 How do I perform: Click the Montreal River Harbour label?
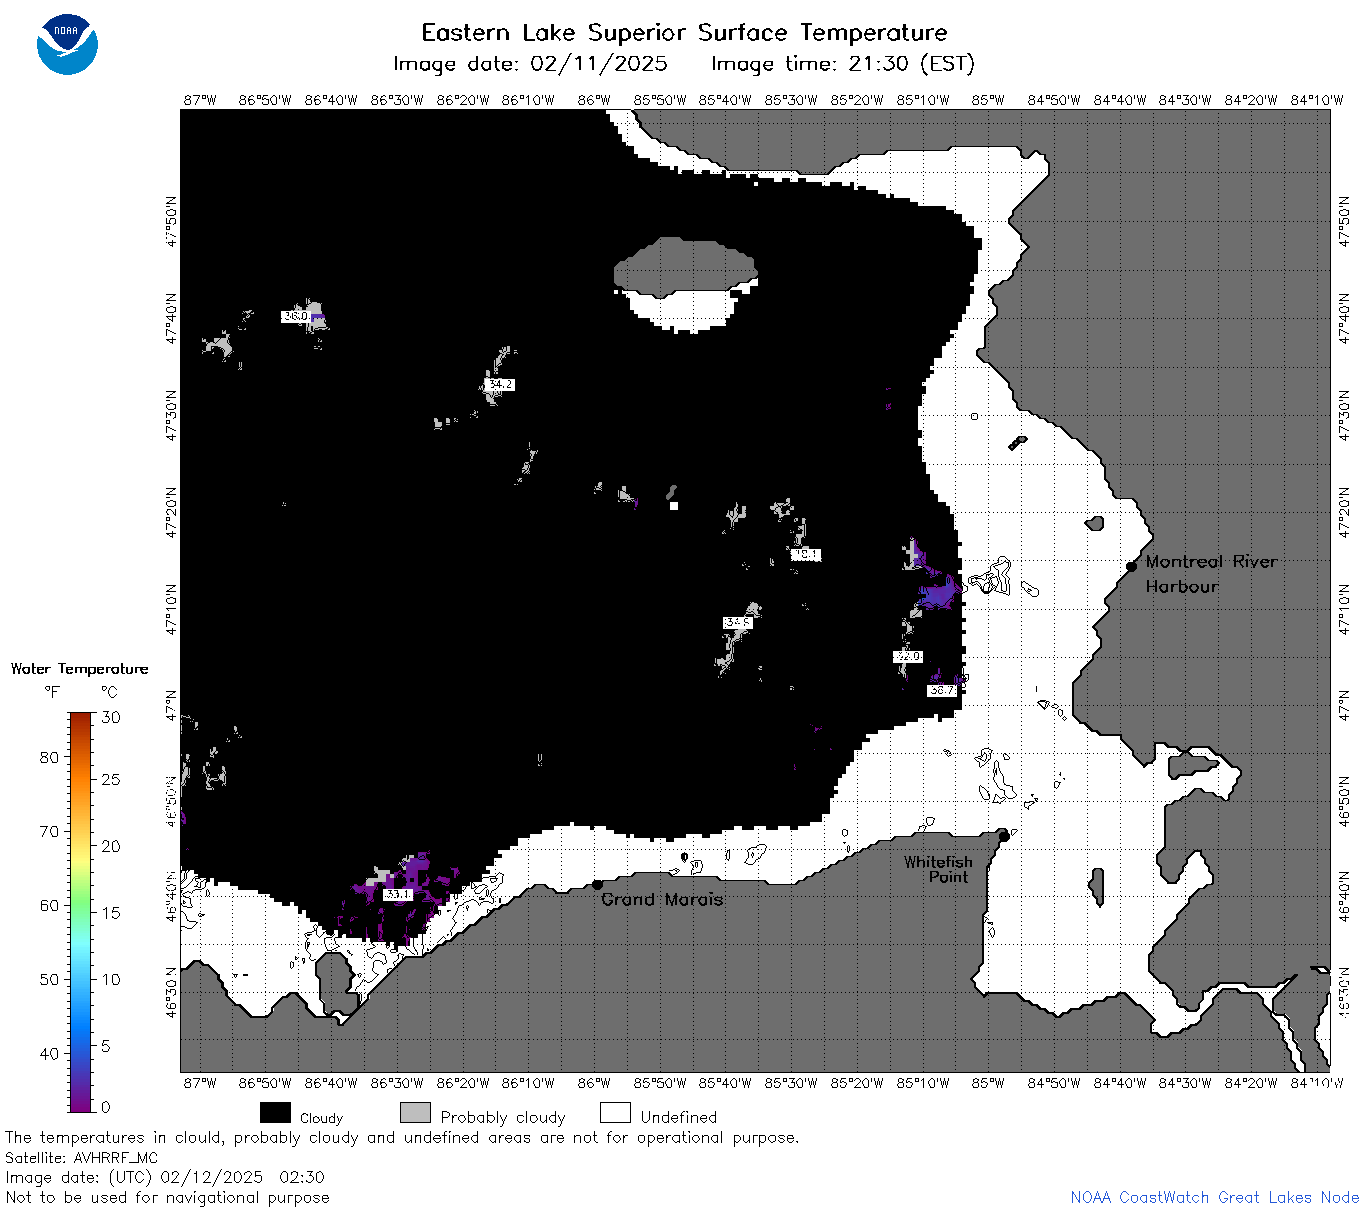point(1211,574)
